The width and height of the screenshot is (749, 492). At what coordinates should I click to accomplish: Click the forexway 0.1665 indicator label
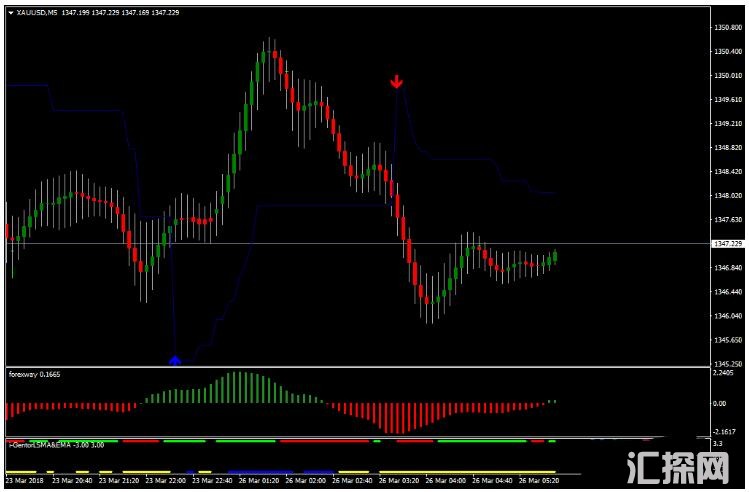pyautogui.click(x=34, y=374)
